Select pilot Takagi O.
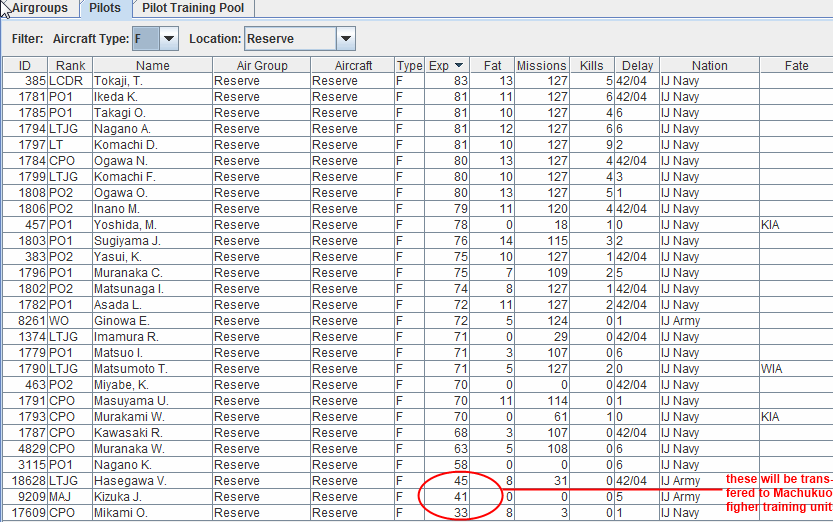 [152, 113]
